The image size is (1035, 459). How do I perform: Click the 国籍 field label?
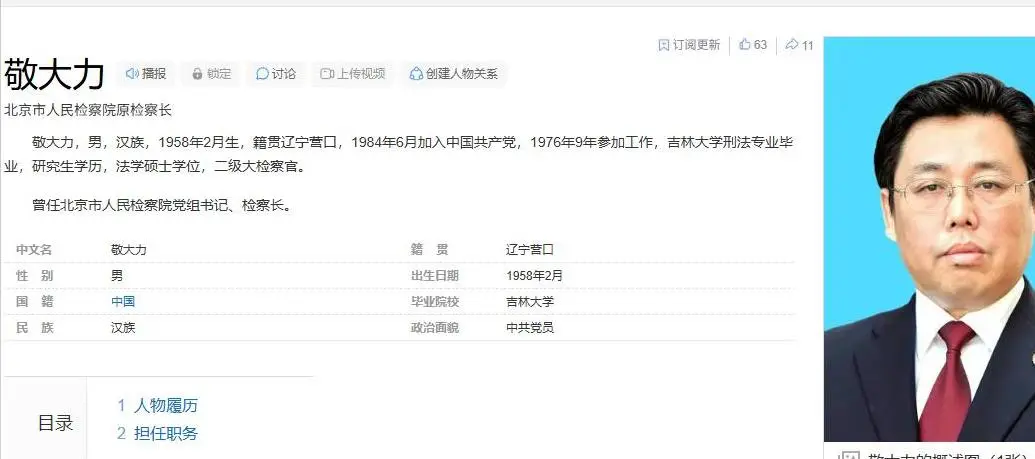[34, 302]
